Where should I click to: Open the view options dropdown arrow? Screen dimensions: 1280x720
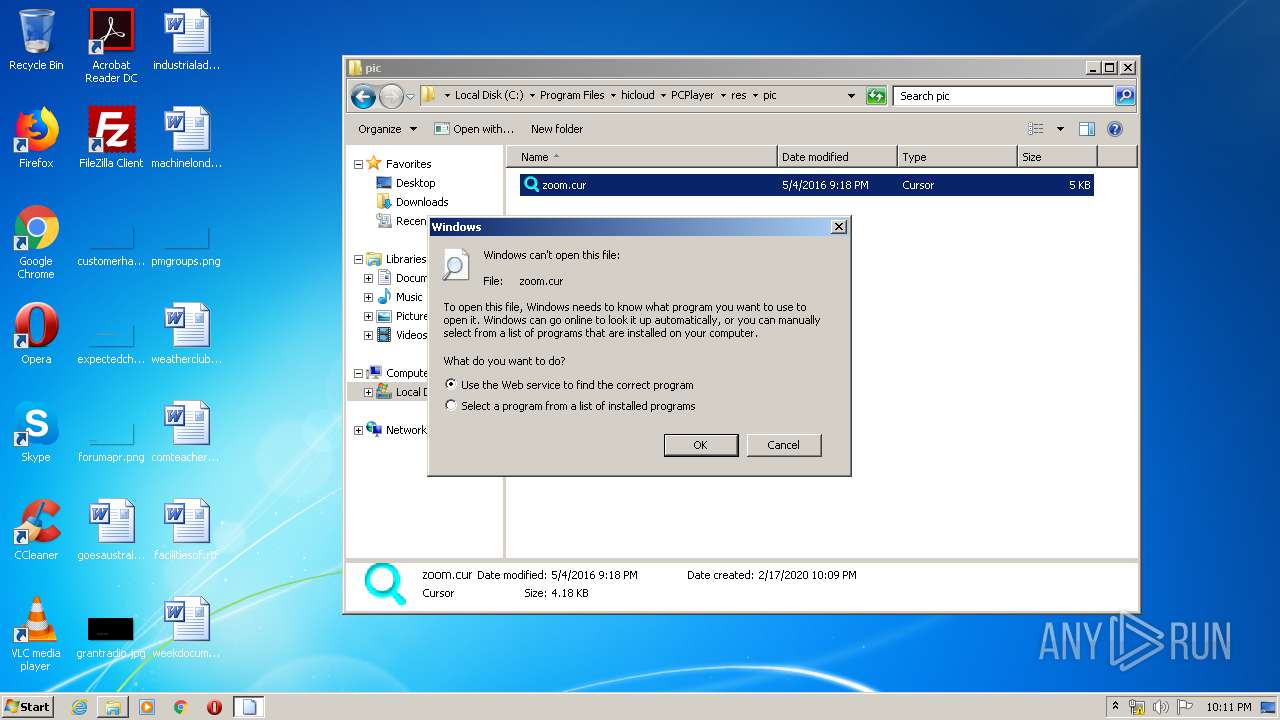pos(1060,129)
